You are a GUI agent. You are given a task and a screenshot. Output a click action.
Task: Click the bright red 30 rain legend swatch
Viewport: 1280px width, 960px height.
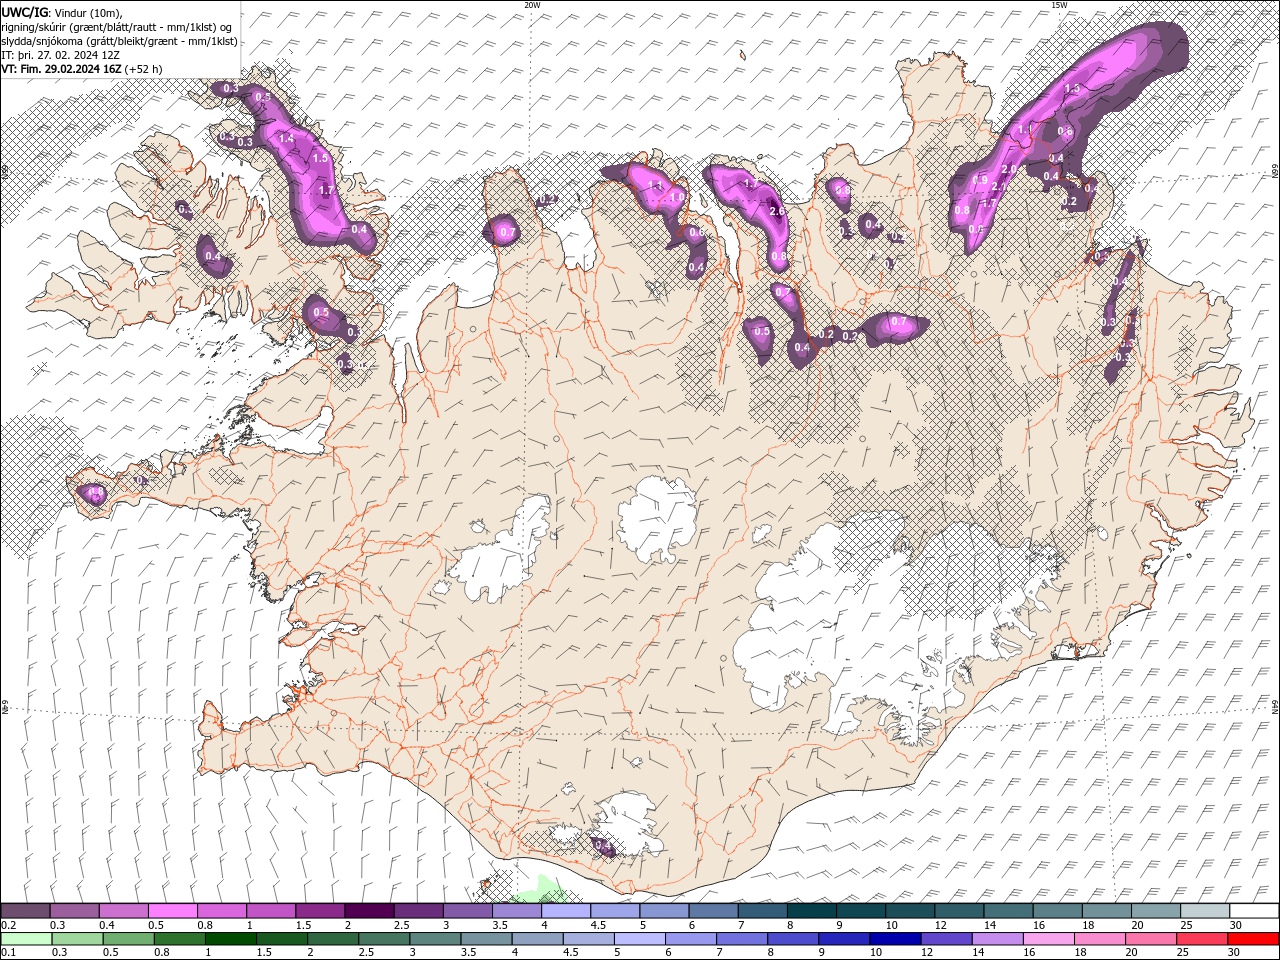point(1253,939)
